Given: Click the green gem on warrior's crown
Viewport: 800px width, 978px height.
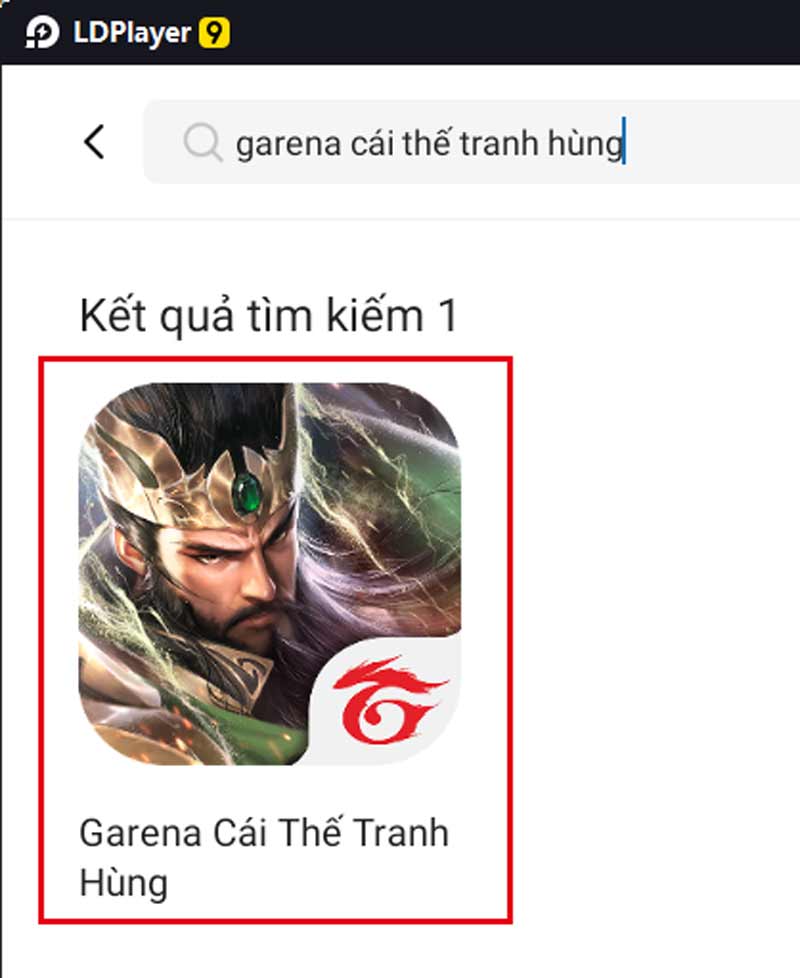Looking at the screenshot, I should tap(246, 492).
